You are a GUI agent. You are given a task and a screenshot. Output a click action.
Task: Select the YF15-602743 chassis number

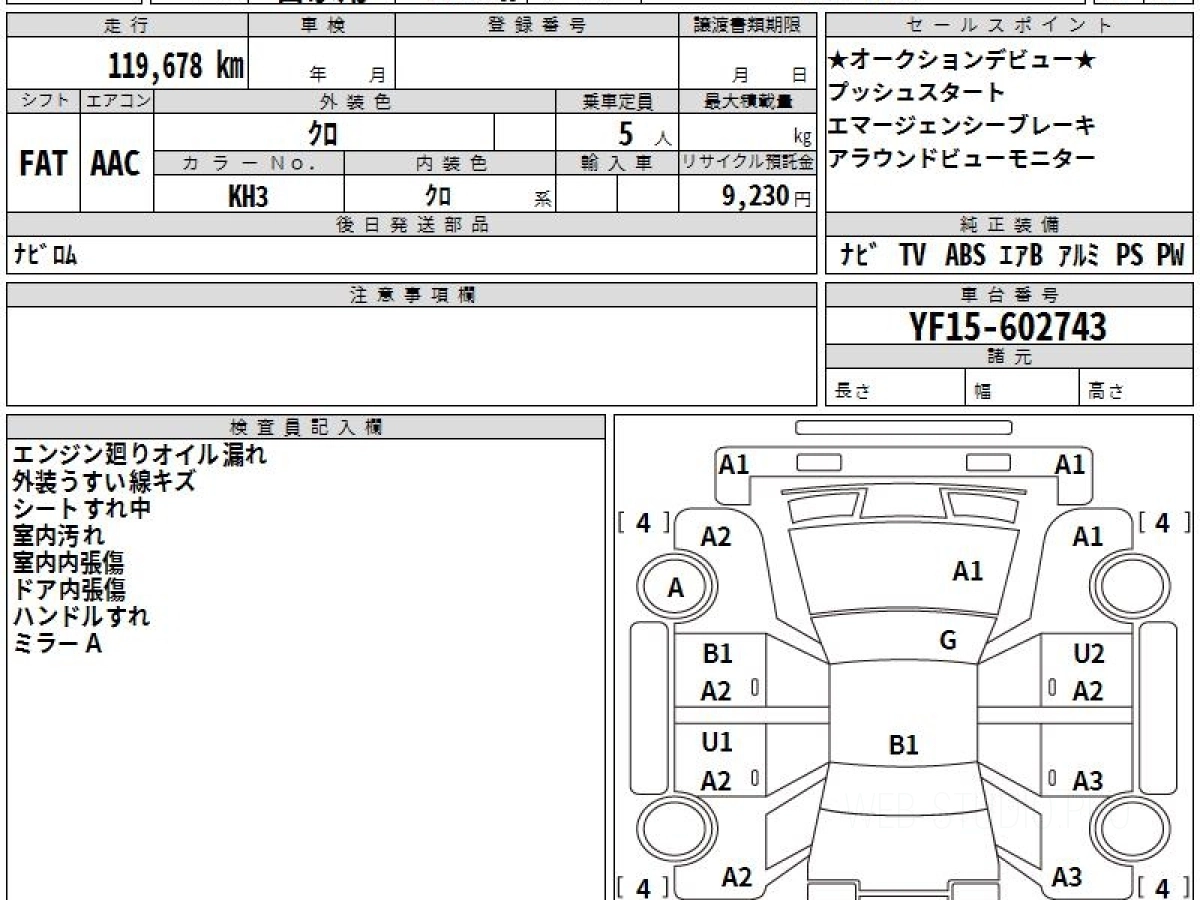pyautogui.click(x=1008, y=326)
